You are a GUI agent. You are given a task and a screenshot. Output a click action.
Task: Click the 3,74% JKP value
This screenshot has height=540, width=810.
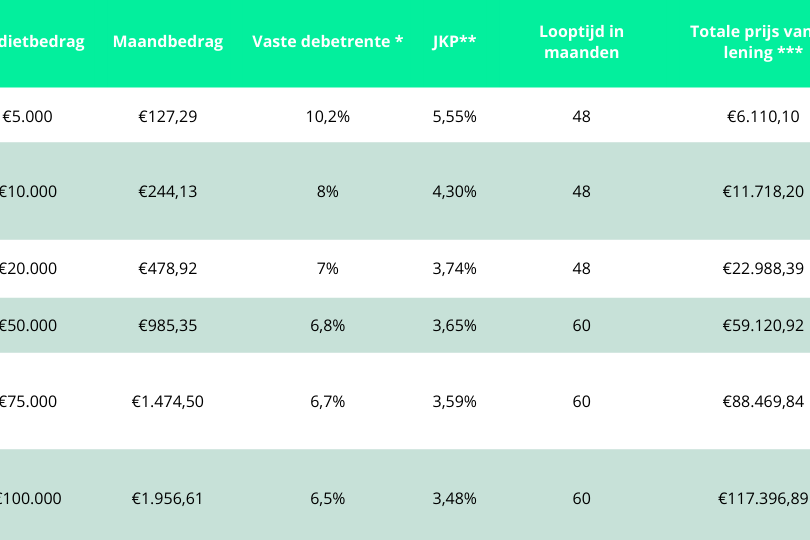(454, 268)
